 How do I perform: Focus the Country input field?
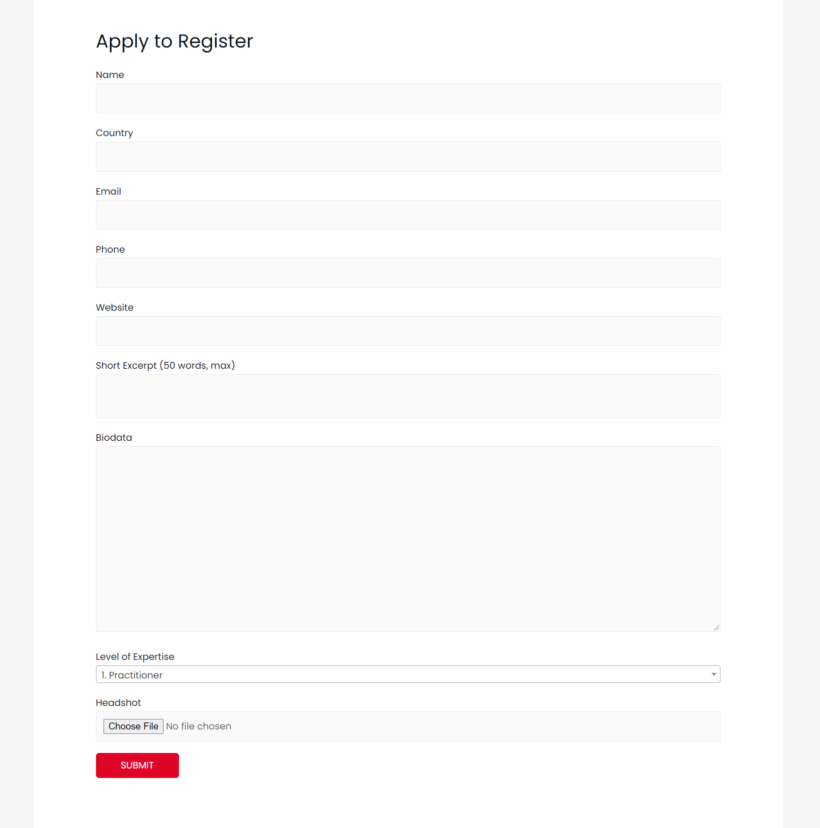coord(408,156)
